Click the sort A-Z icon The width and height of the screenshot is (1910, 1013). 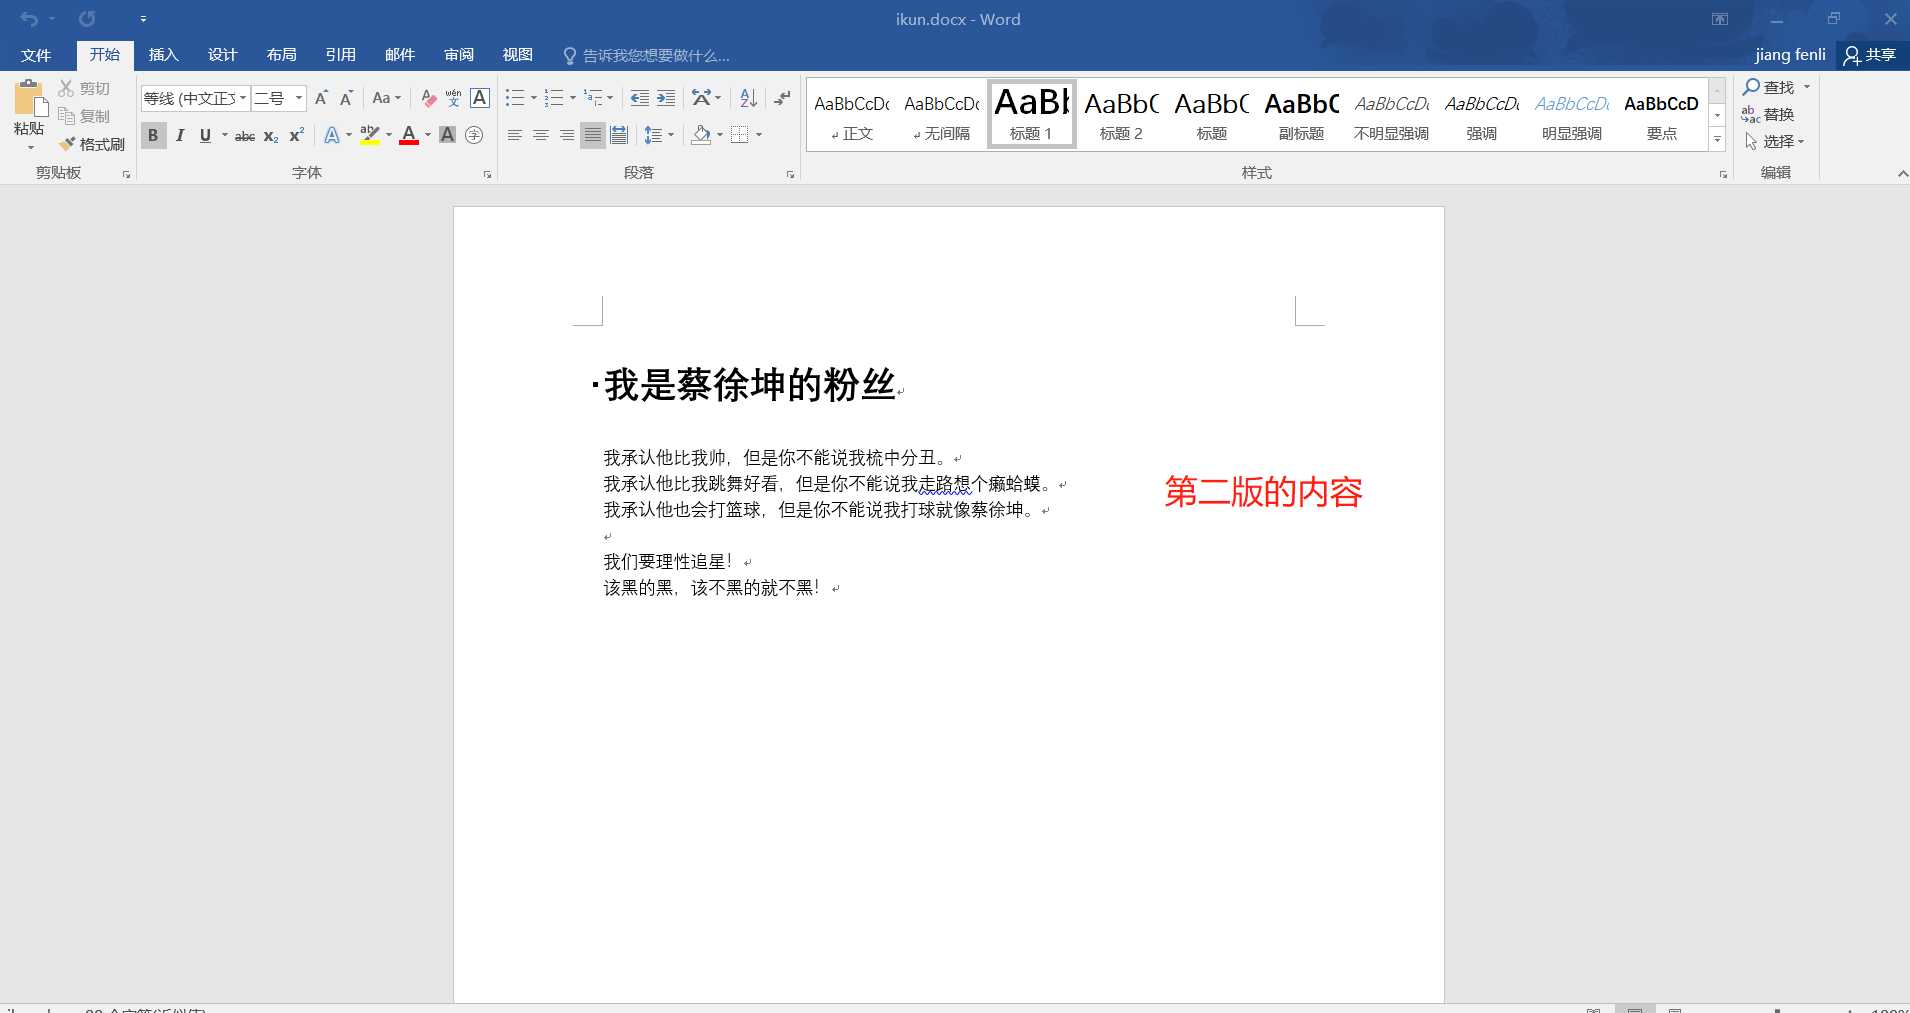(748, 98)
